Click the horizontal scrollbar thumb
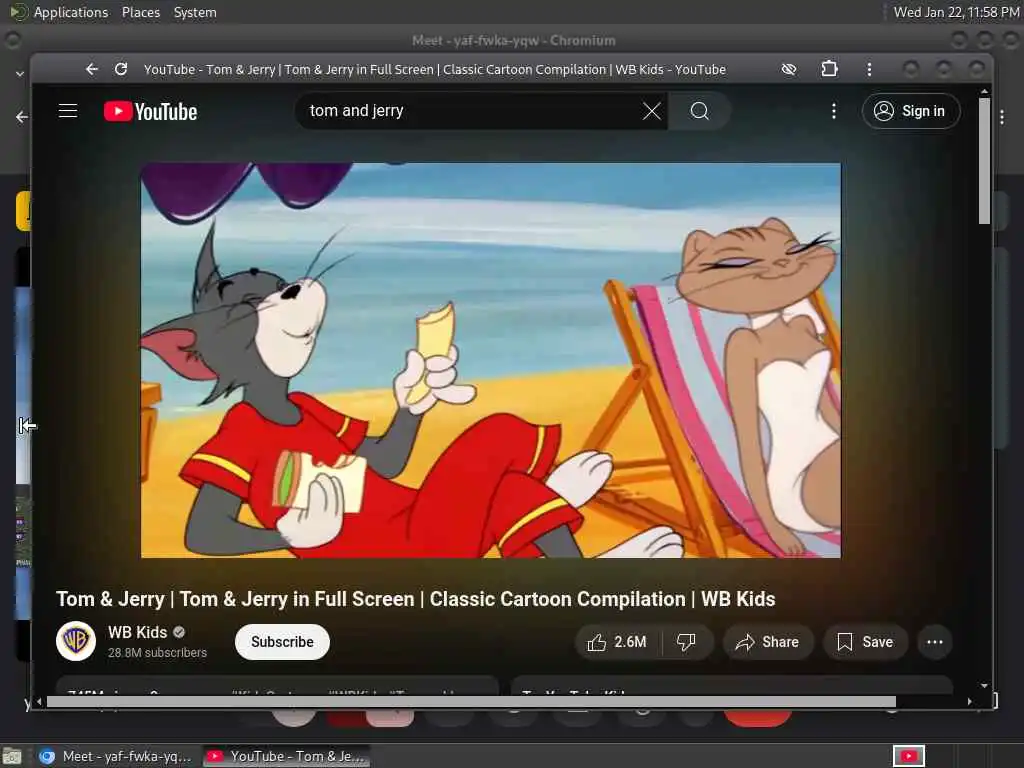 (471, 701)
